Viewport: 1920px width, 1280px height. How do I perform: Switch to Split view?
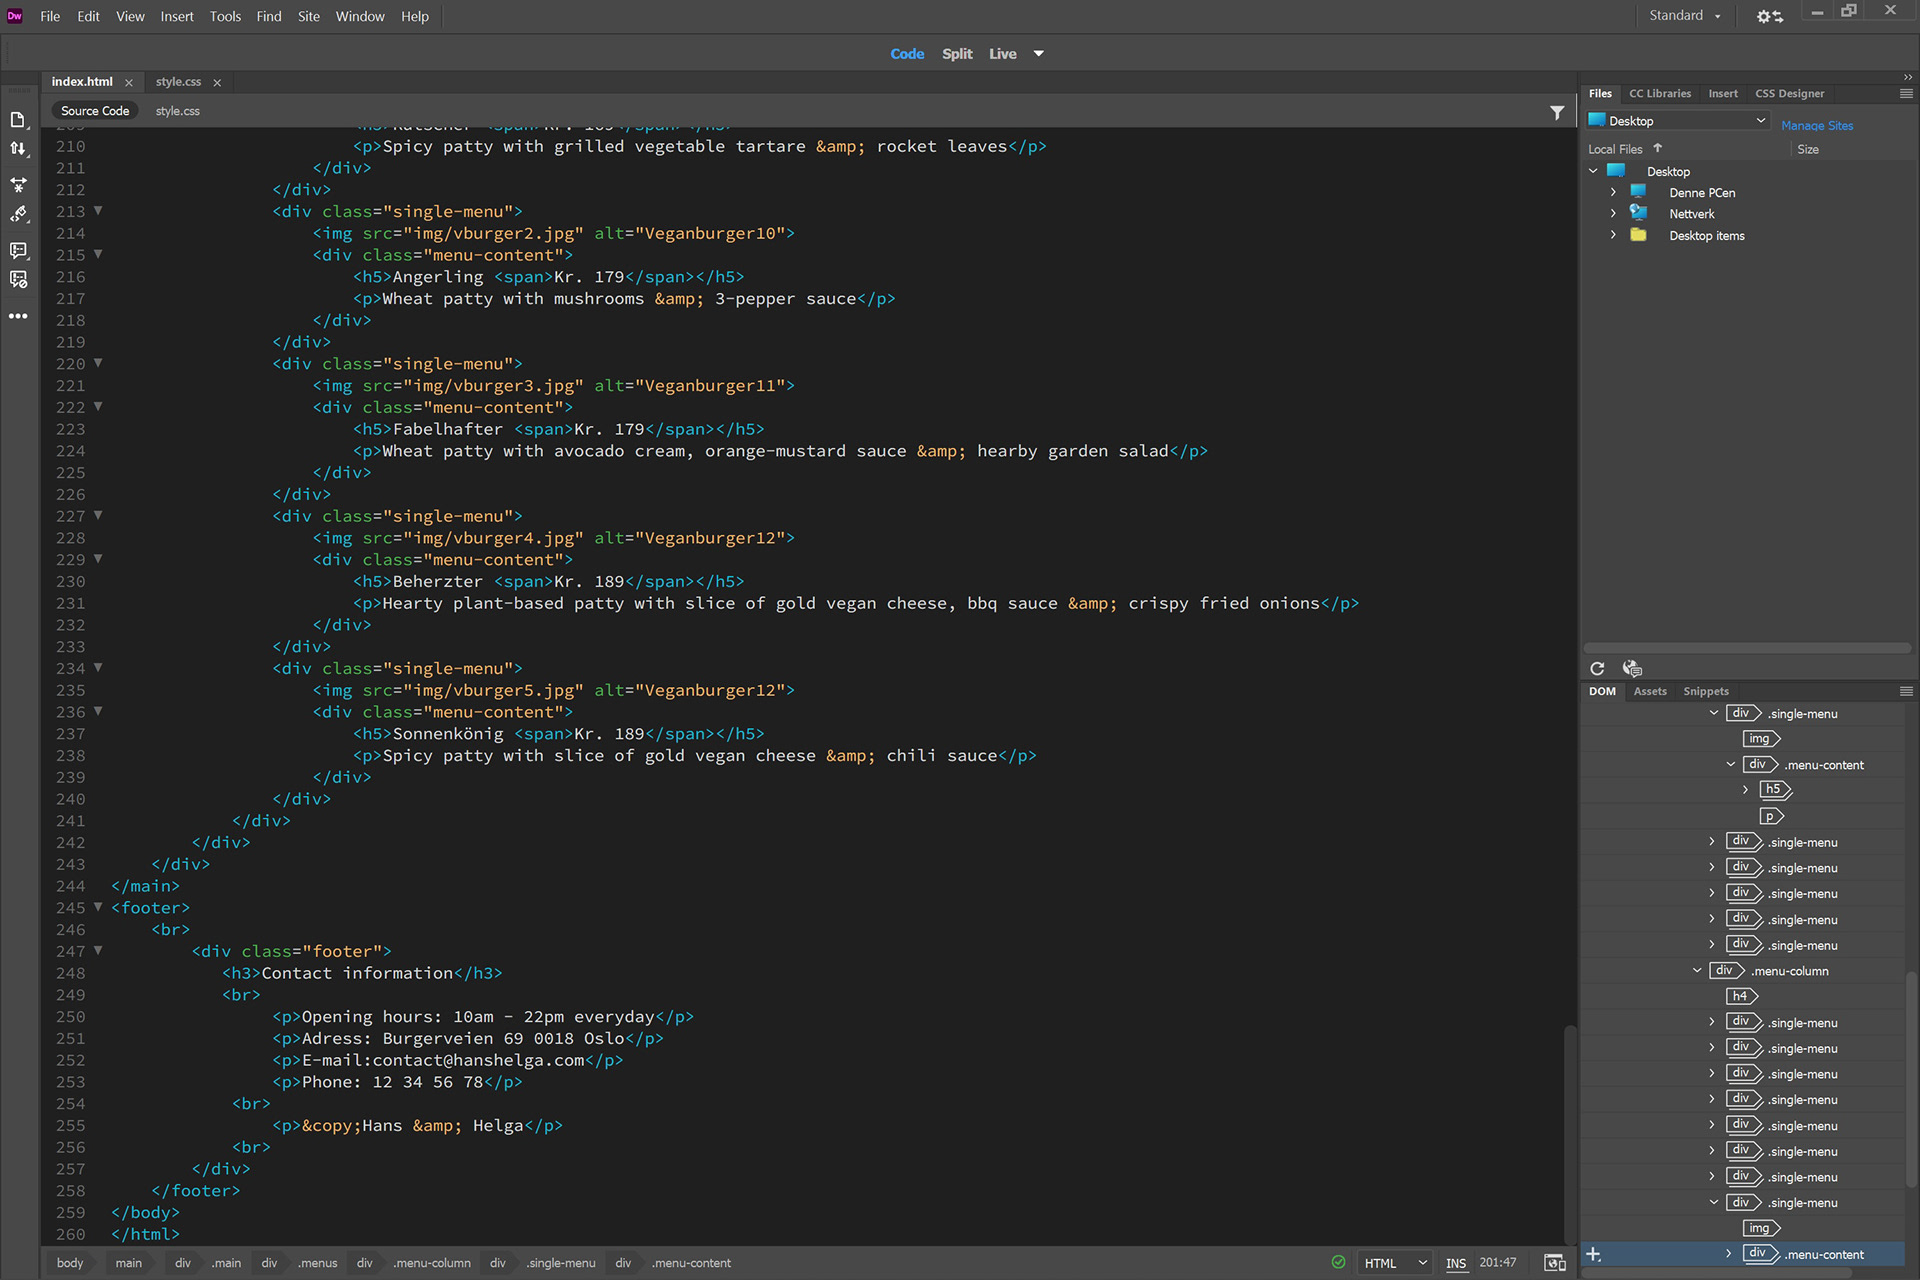[x=957, y=54]
